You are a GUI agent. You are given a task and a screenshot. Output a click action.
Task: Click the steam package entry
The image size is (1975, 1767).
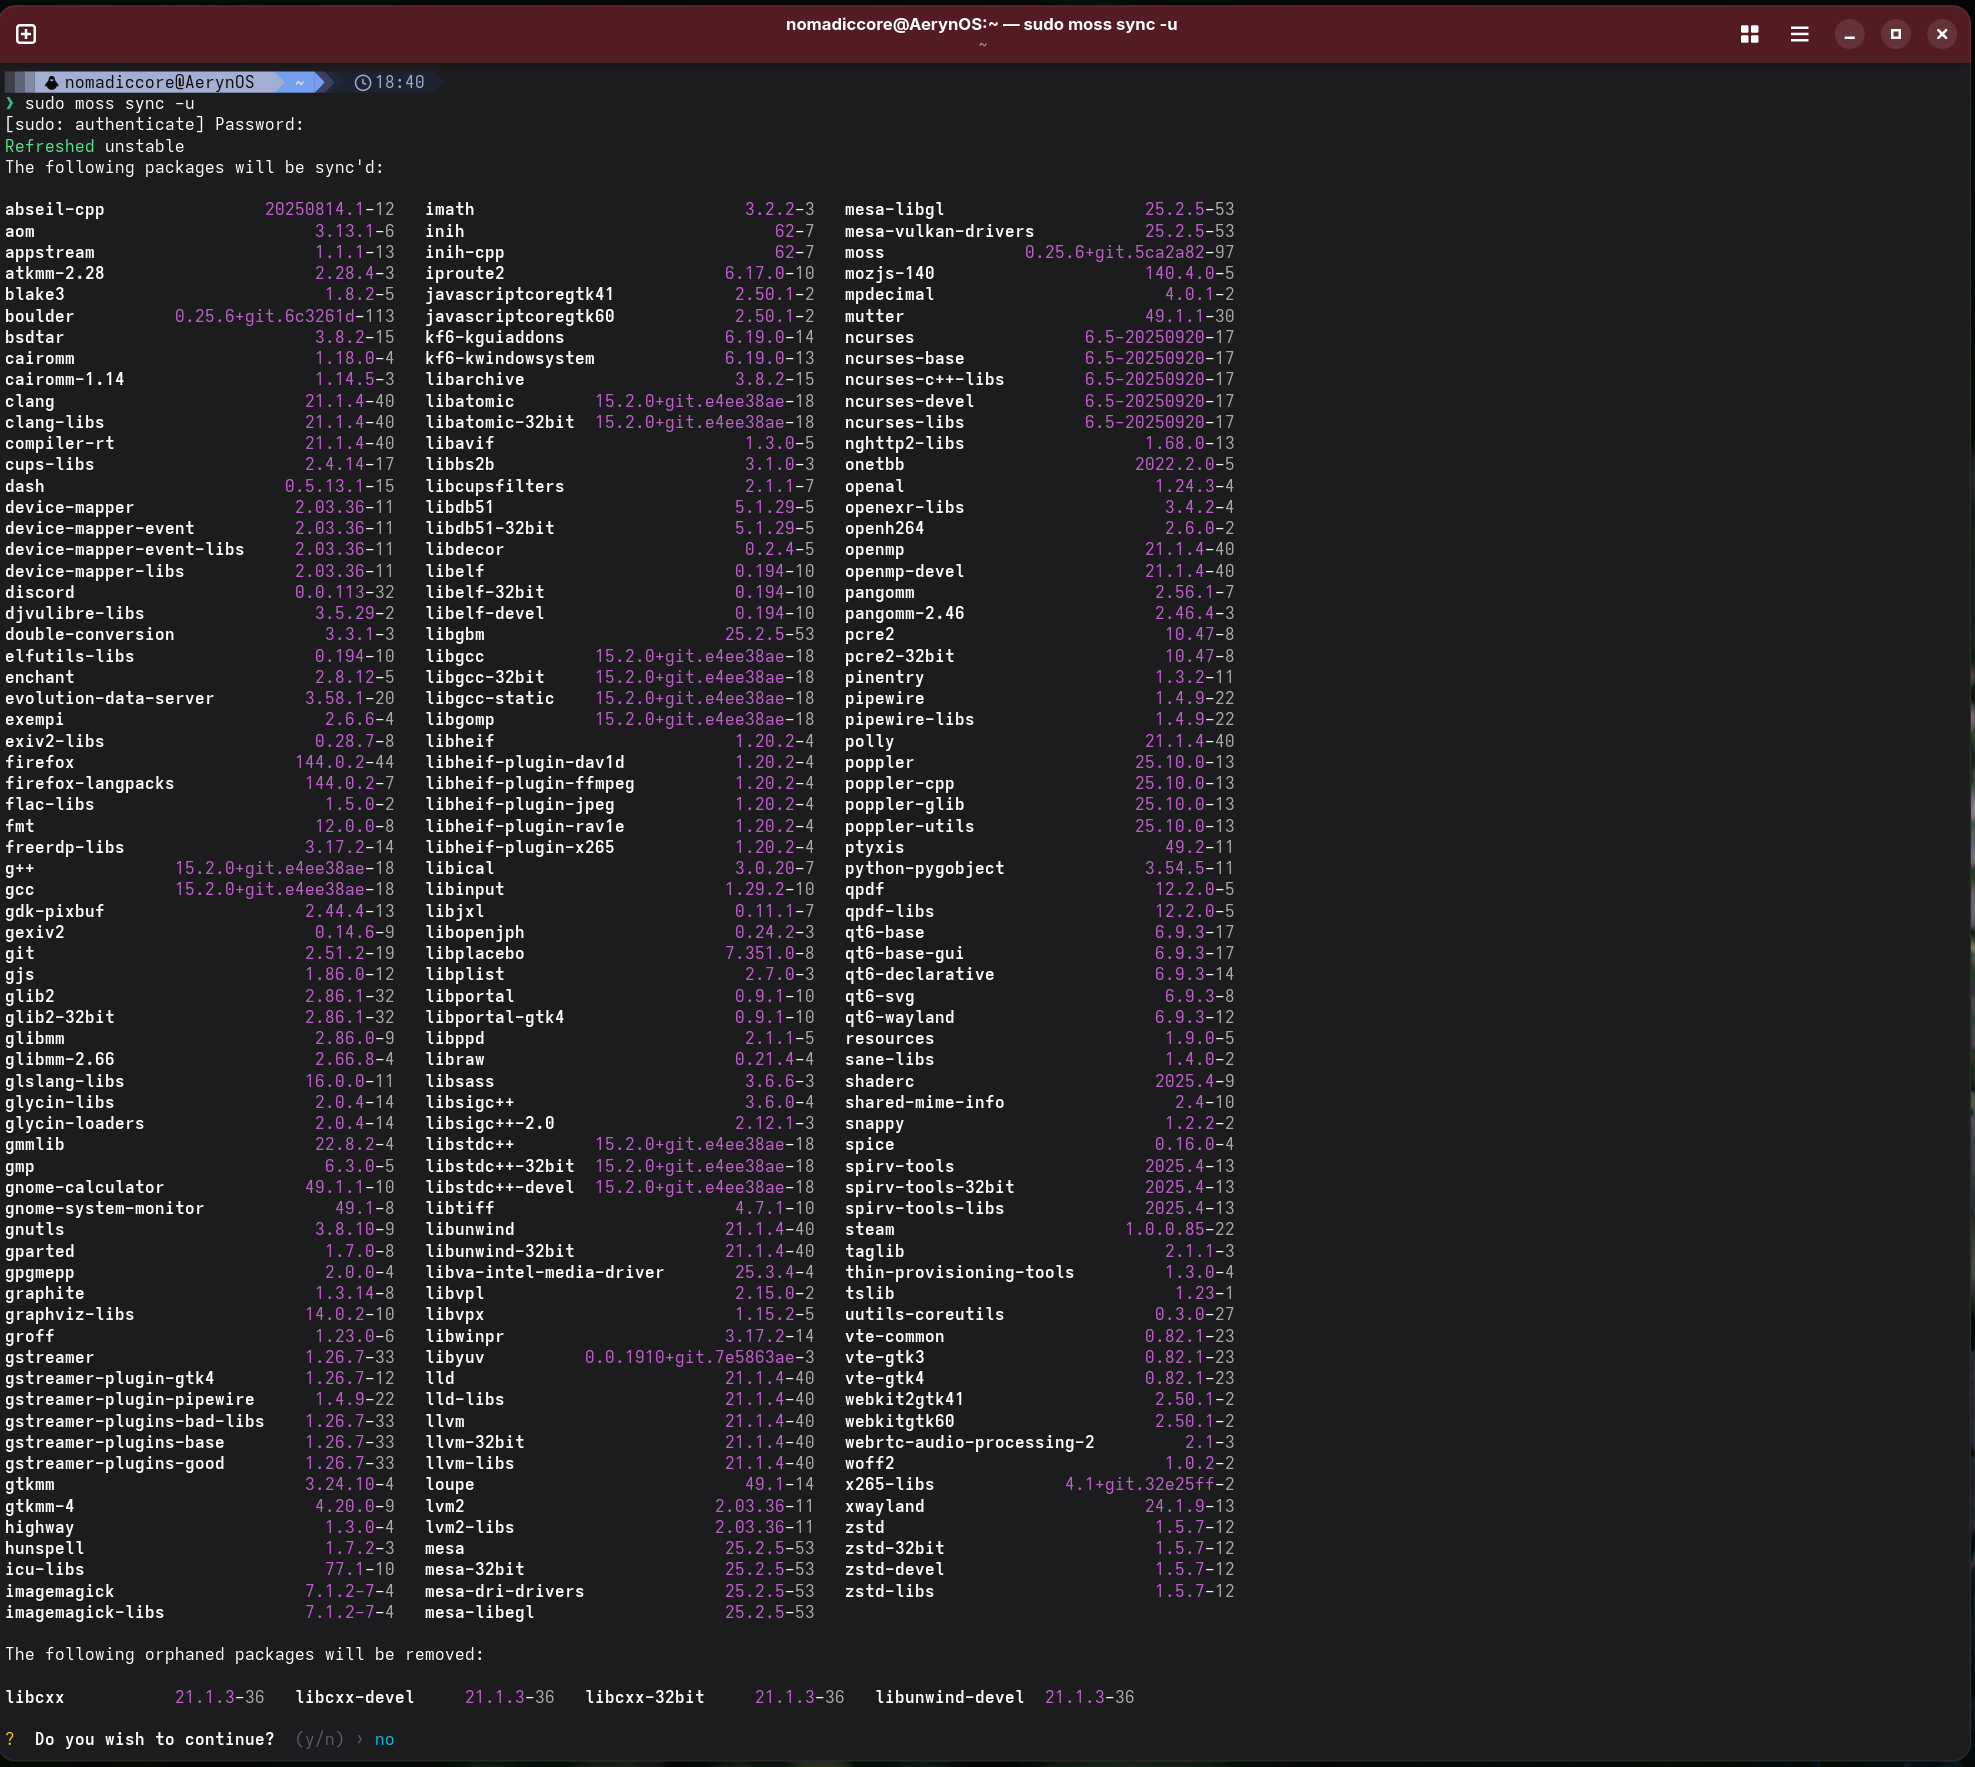[869, 1229]
